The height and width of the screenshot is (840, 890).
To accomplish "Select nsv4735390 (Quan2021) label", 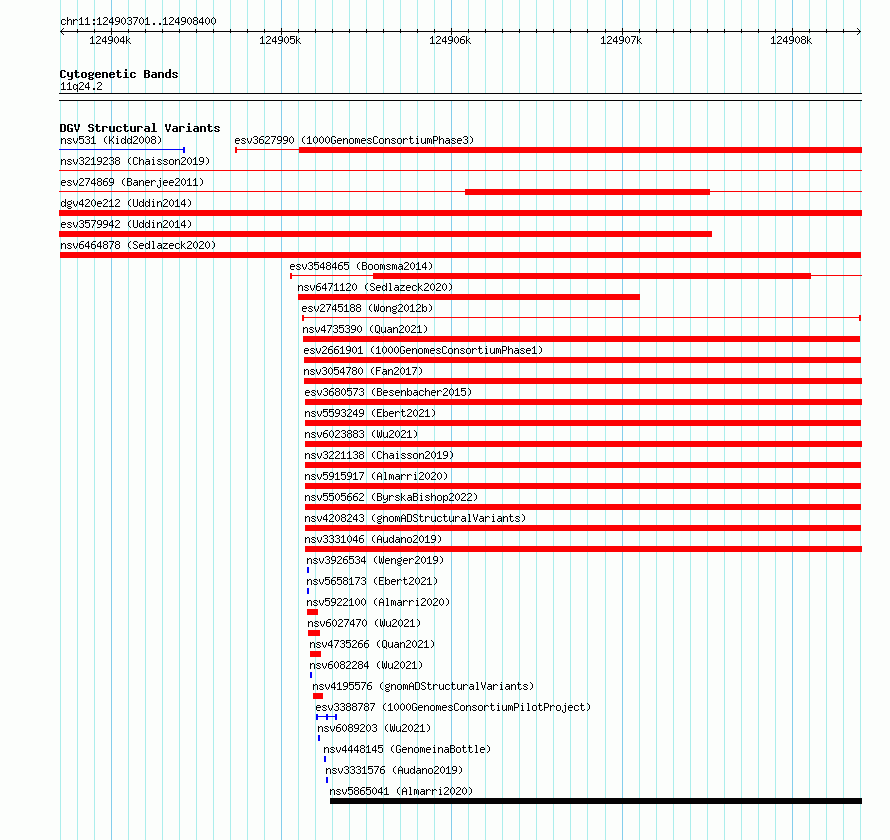I will (x=365, y=329).
